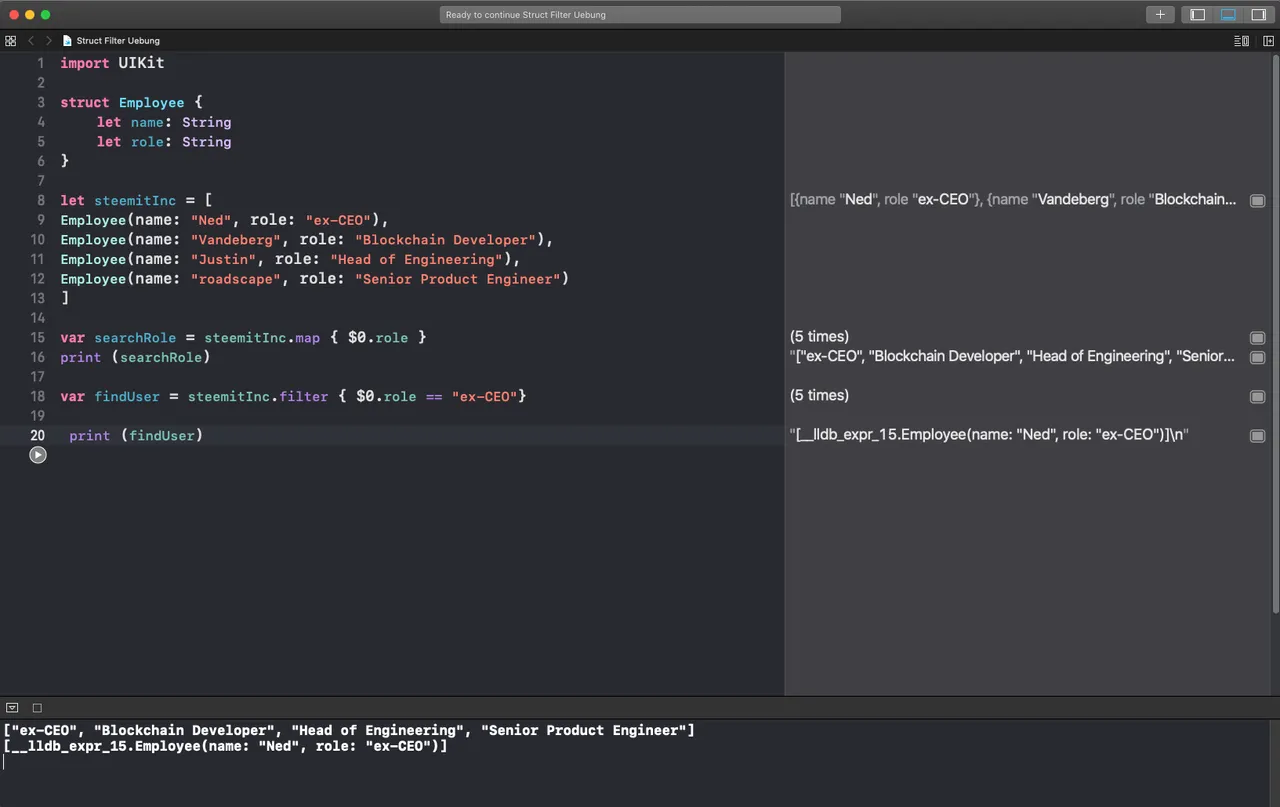This screenshot has width=1280, height=807.
Task: Show inline result for the steemitInc array
Action: point(1257,200)
